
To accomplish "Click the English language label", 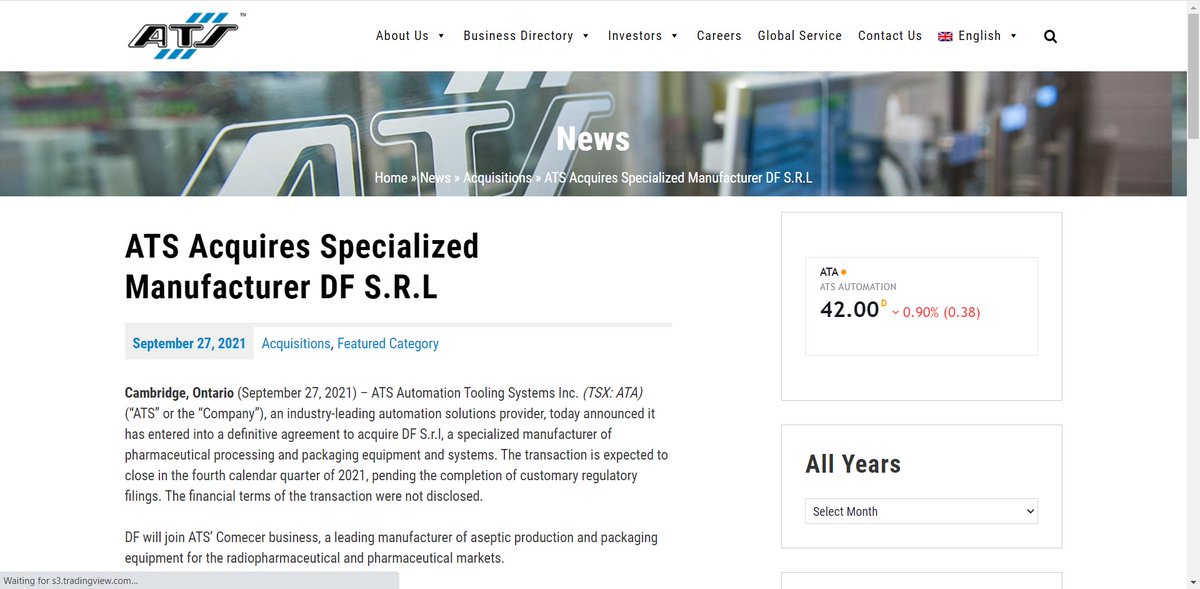I will click(979, 36).
